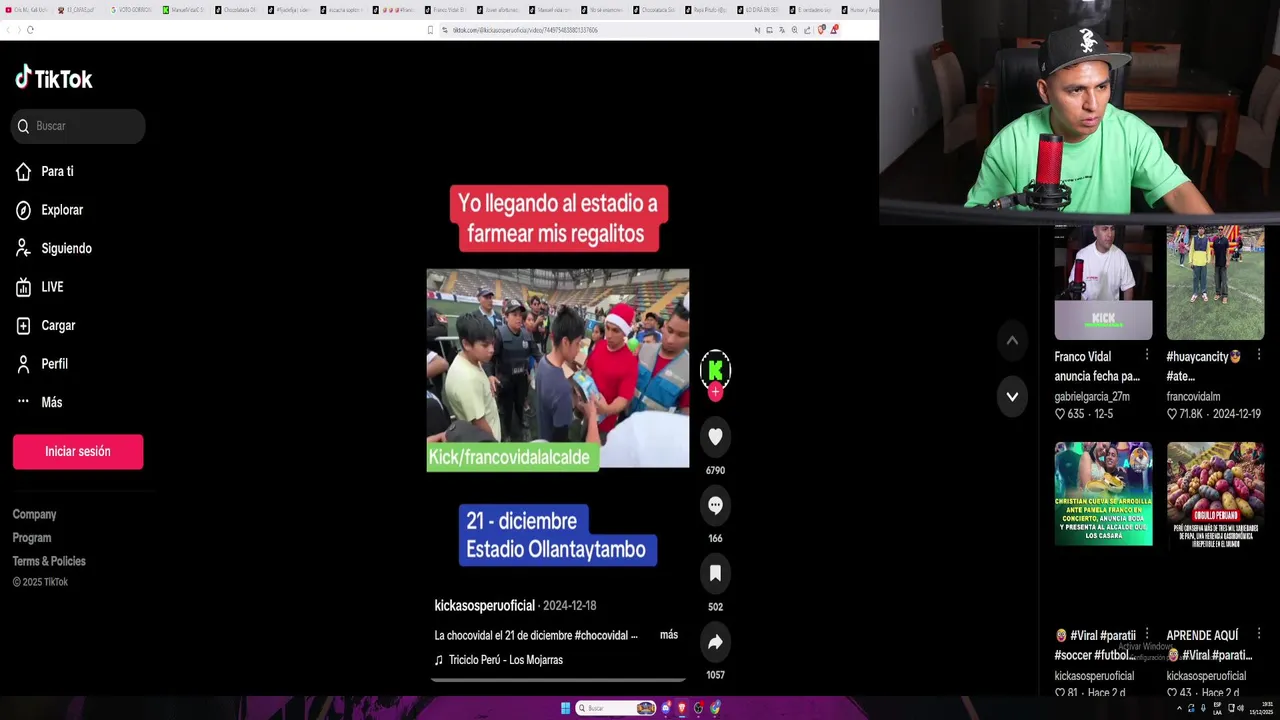Open the Company footer link
Viewport: 1280px width, 720px height.
pyautogui.click(x=34, y=514)
